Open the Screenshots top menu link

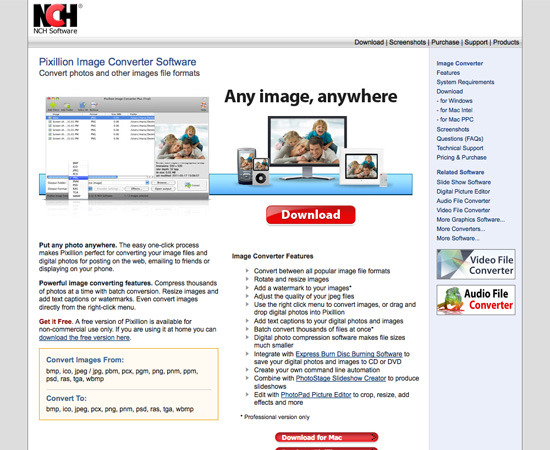tap(408, 42)
